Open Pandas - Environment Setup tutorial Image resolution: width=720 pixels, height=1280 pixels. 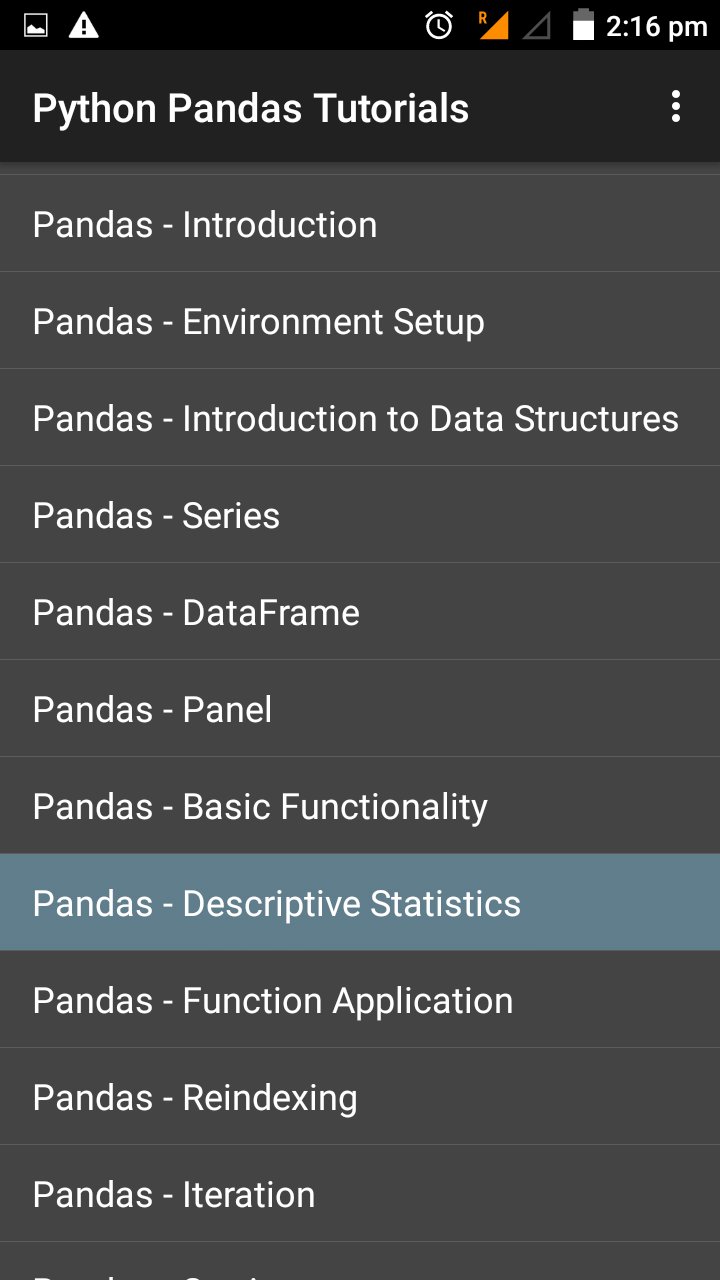(360, 321)
